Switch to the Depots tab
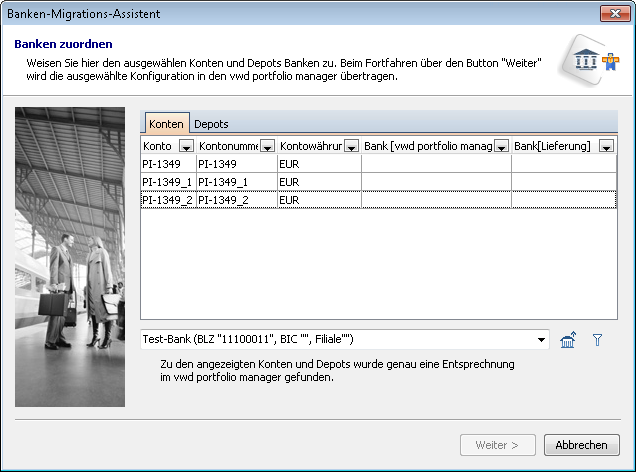The image size is (636, 472). [x=211, y=124]
